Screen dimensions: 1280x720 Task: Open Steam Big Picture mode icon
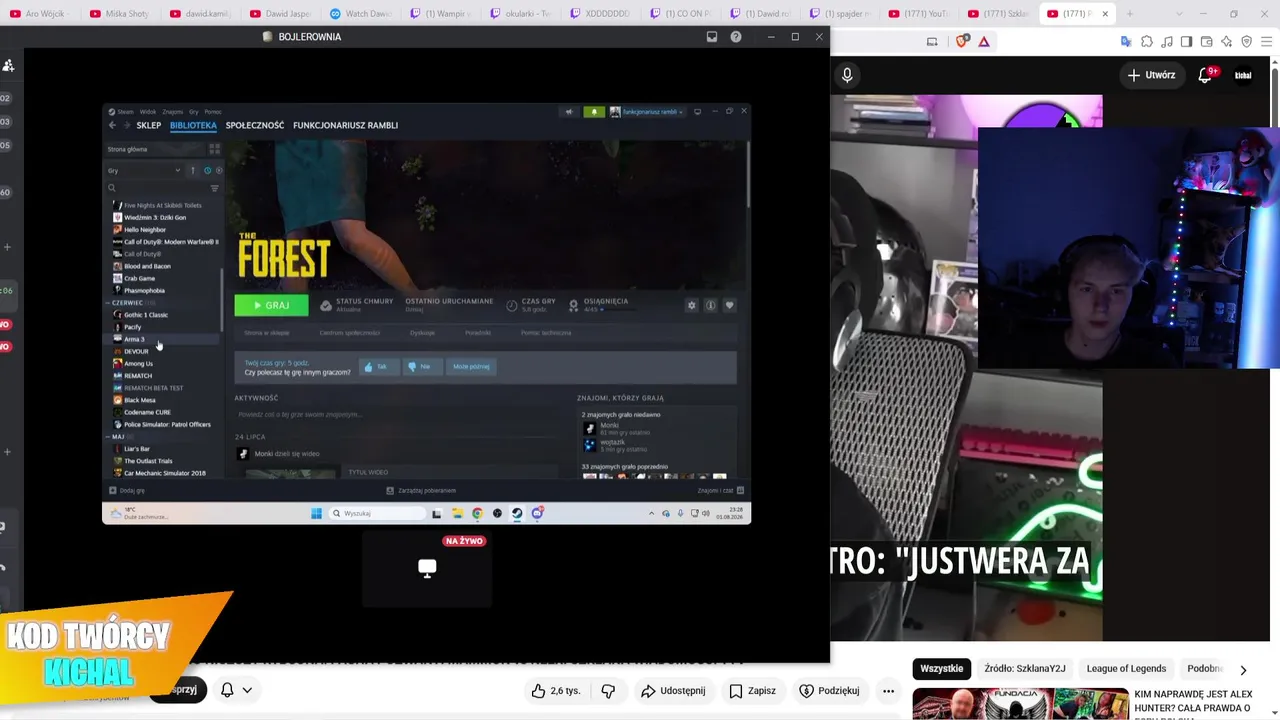697,111
